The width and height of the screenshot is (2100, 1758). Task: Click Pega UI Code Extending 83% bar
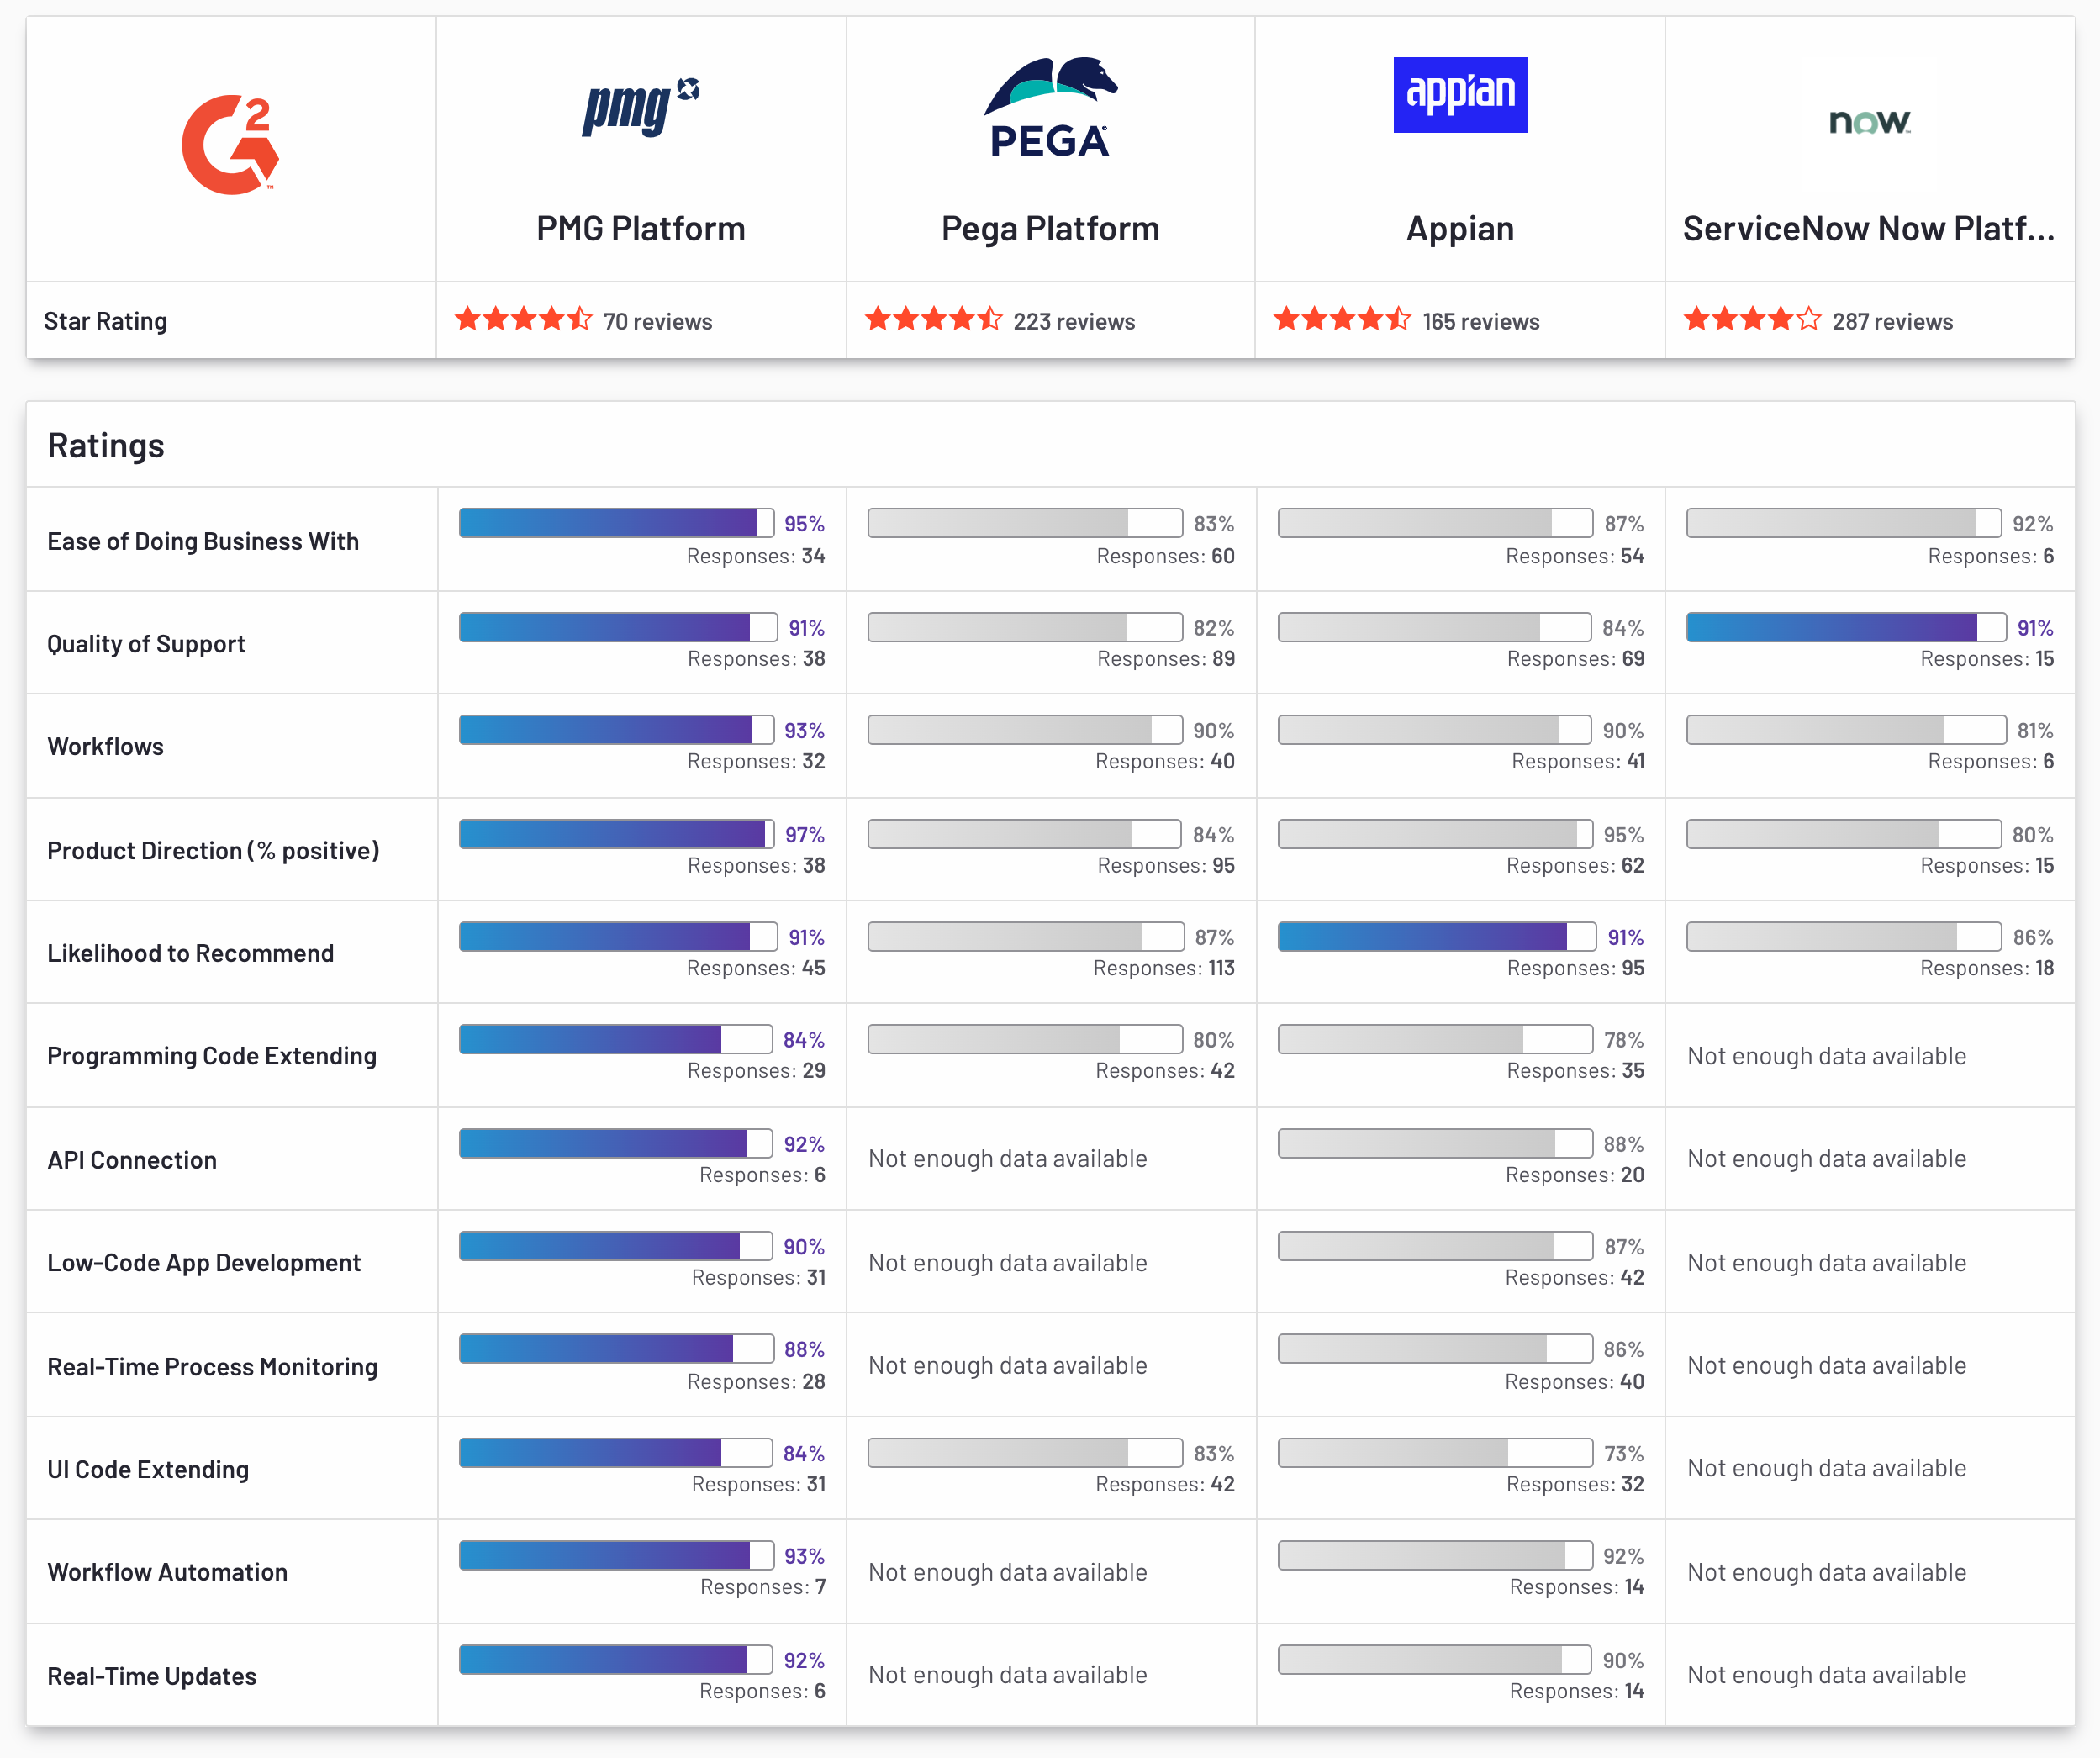coord(1025,1453)
